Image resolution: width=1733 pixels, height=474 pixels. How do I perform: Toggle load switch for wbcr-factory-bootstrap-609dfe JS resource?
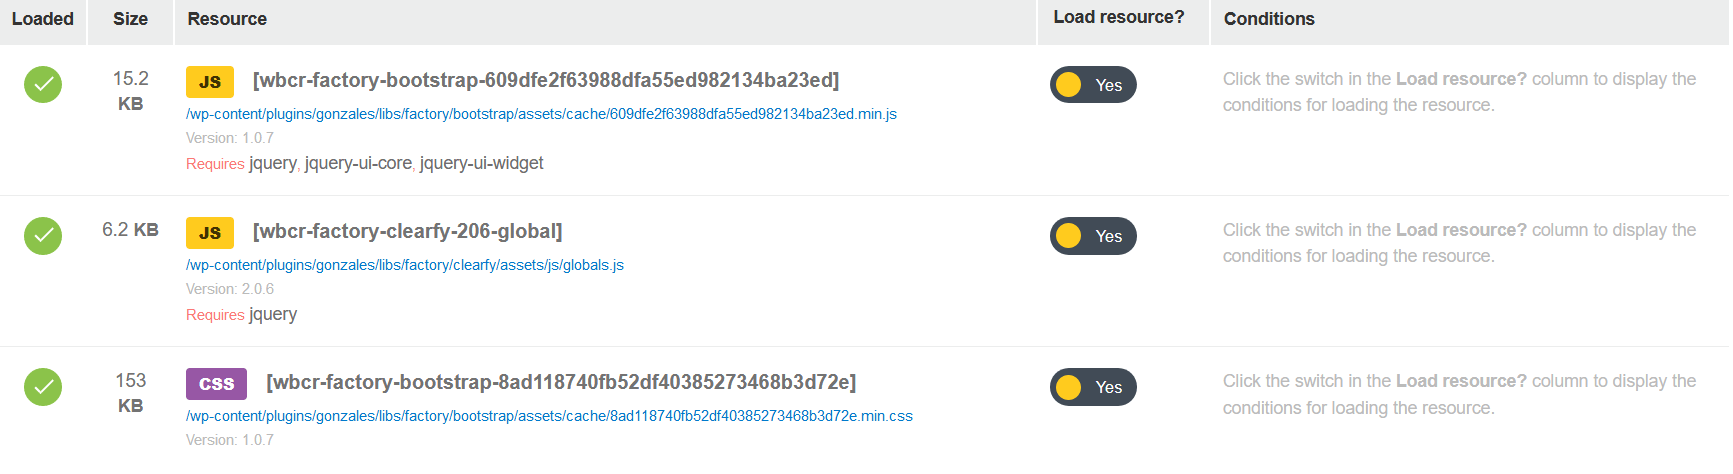(1093, 85)
